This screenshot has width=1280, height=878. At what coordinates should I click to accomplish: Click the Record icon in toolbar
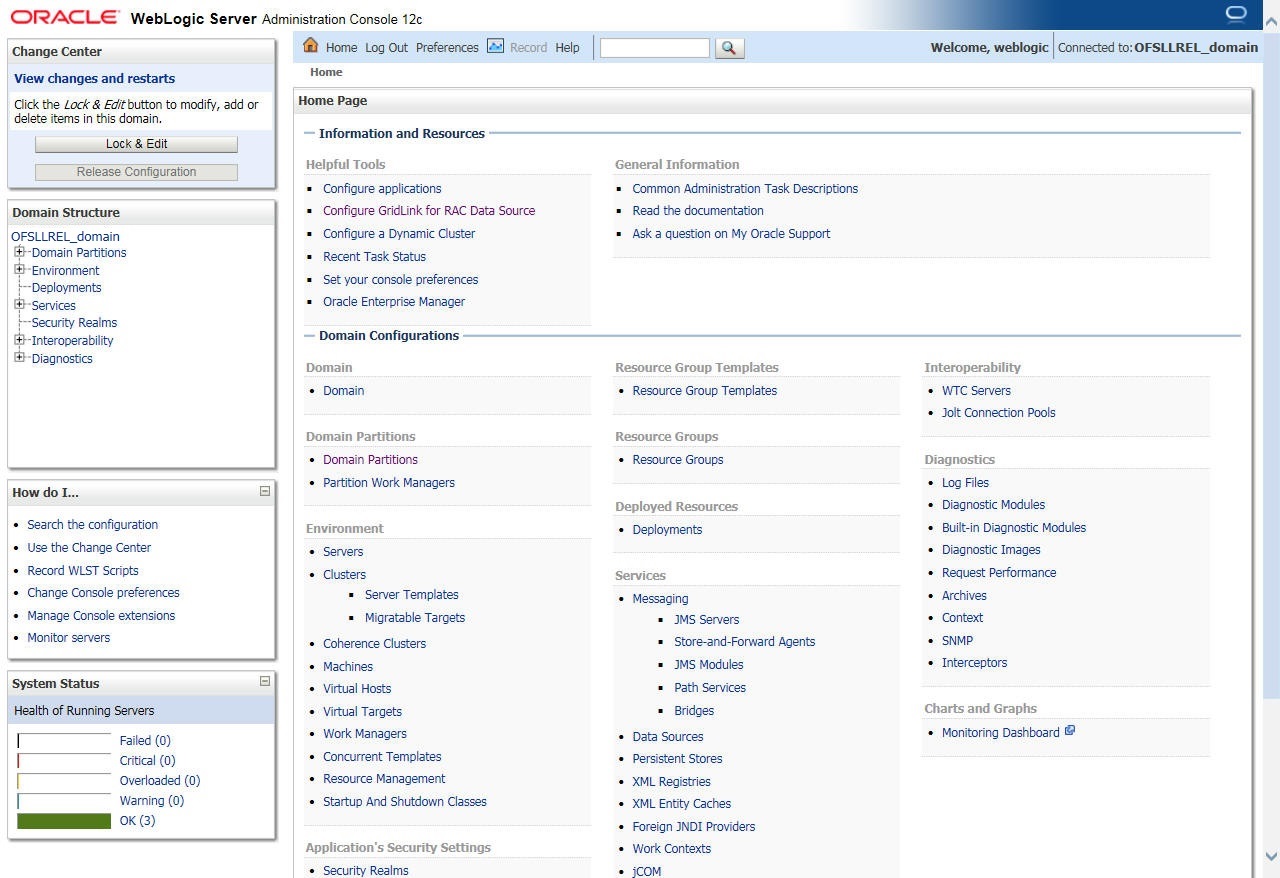point(495,46)
